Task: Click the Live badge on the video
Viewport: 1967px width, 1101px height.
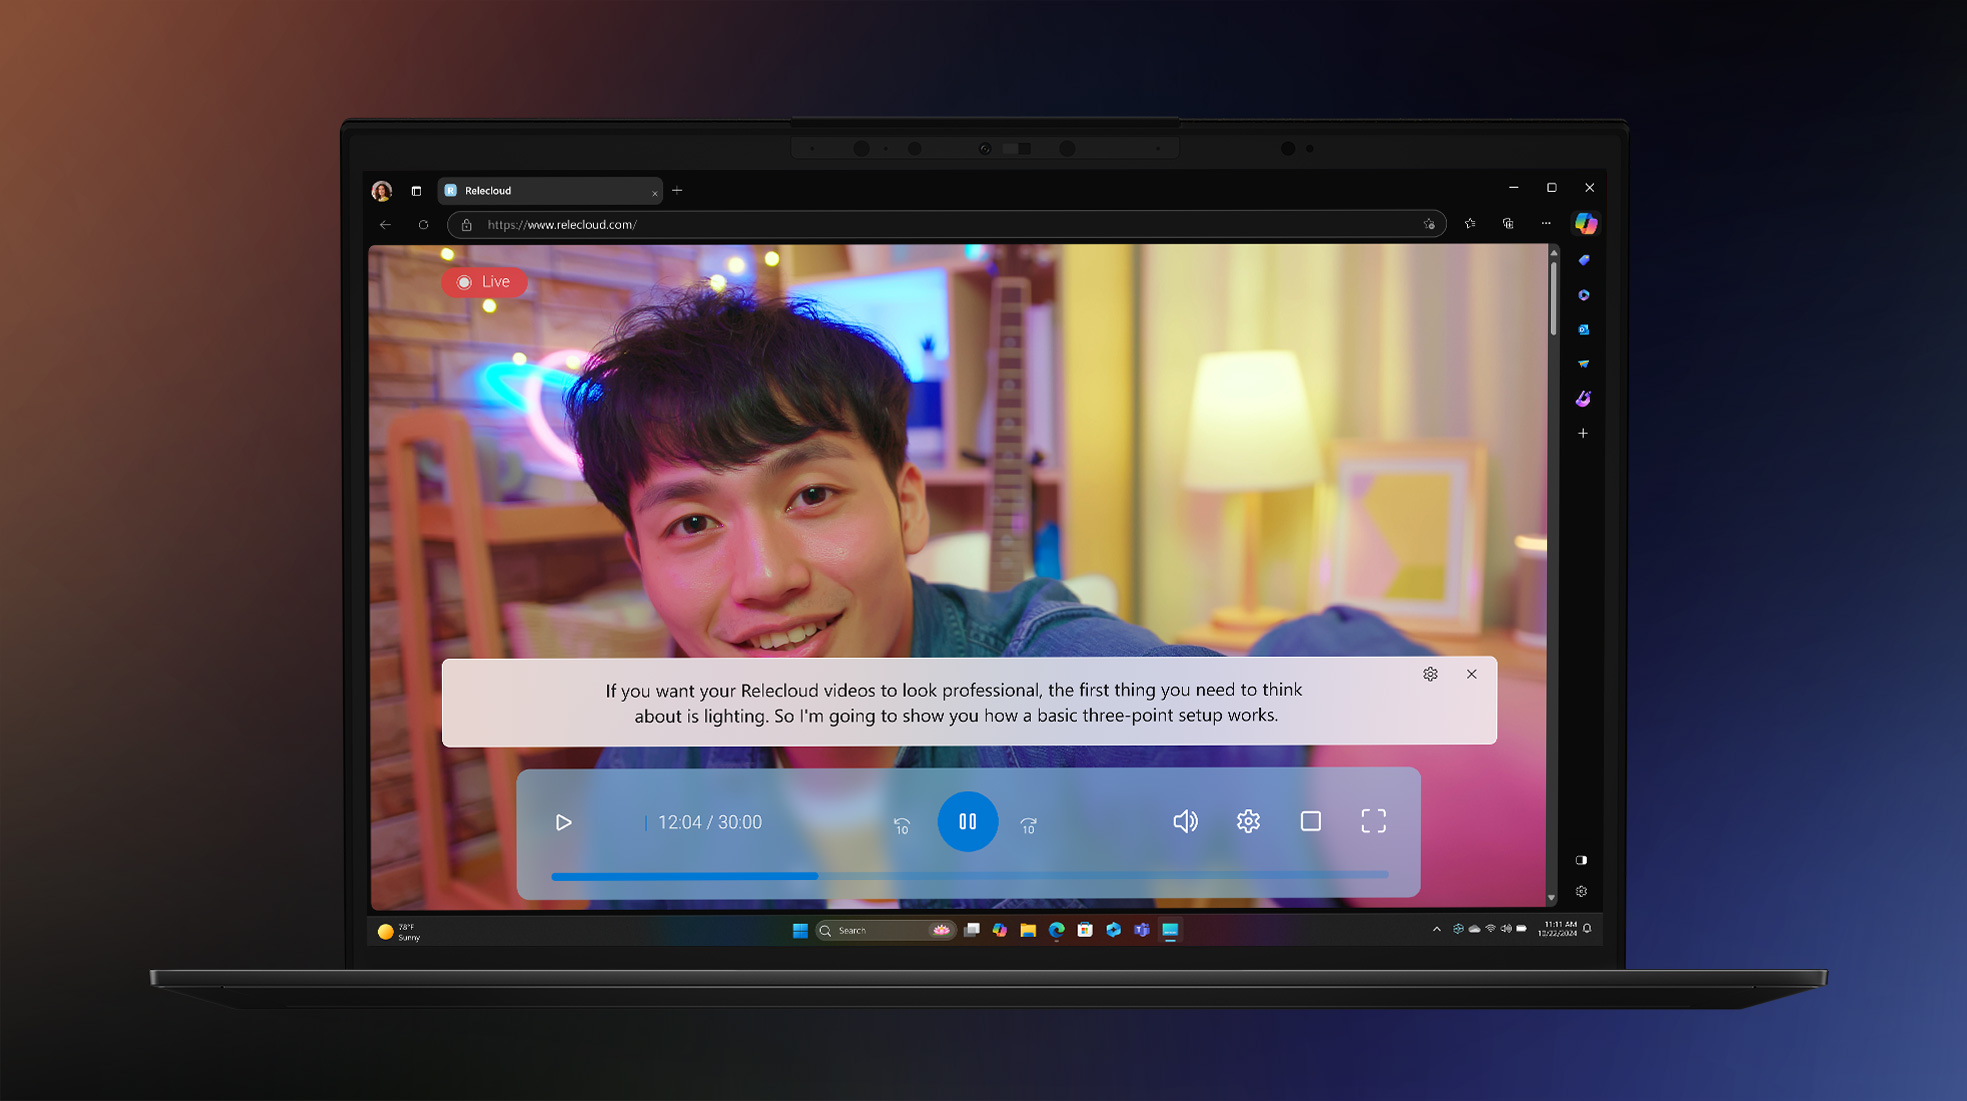Action: pos(484,282)
